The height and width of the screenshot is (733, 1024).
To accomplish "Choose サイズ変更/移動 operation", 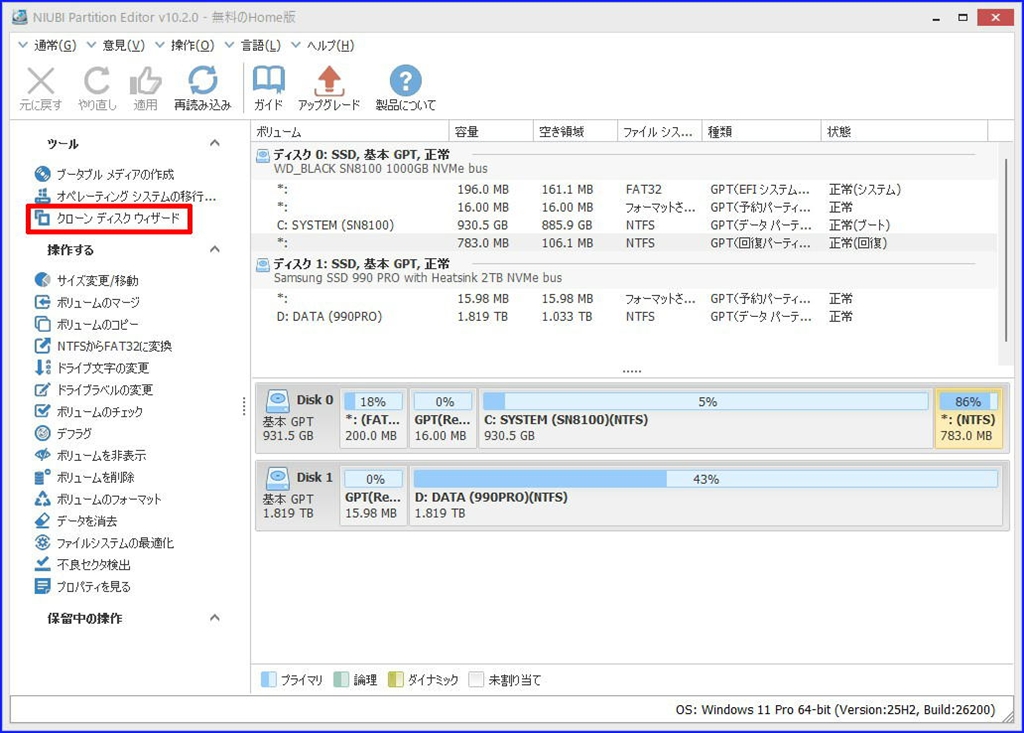I will click(87, 280).
